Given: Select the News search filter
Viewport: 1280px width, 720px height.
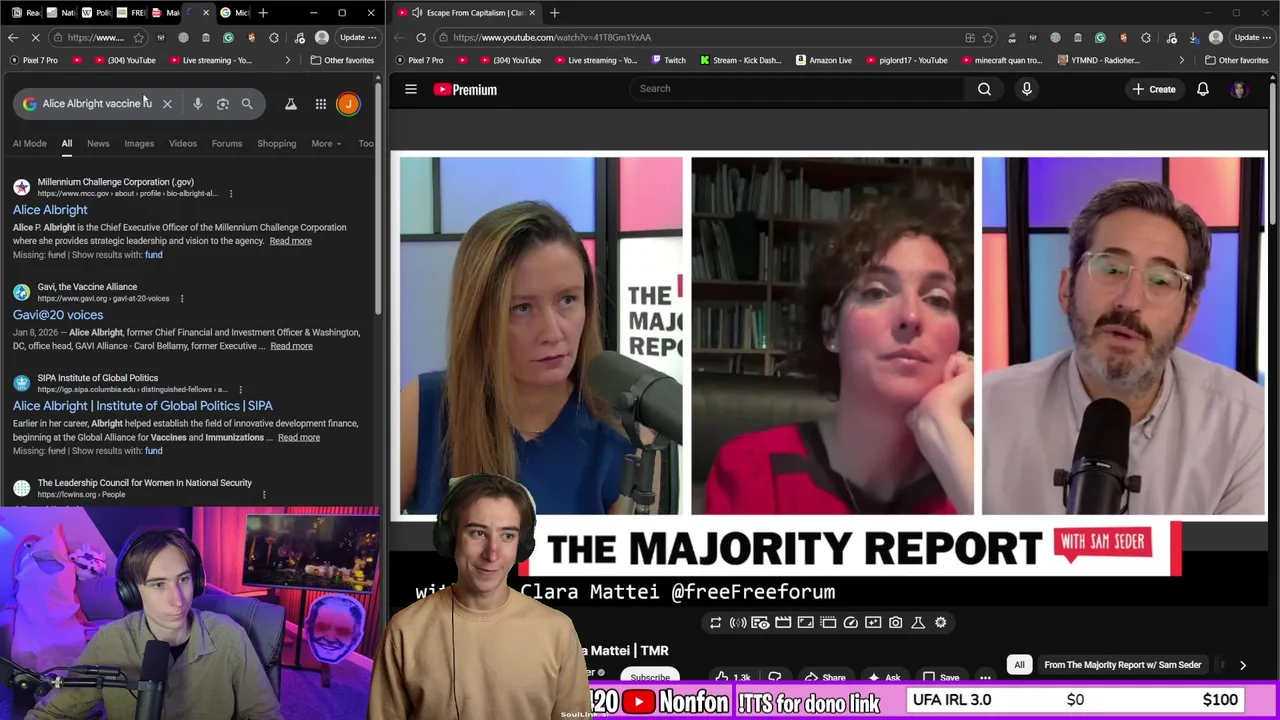Looking at the screenshot, I should click(98, 144).
